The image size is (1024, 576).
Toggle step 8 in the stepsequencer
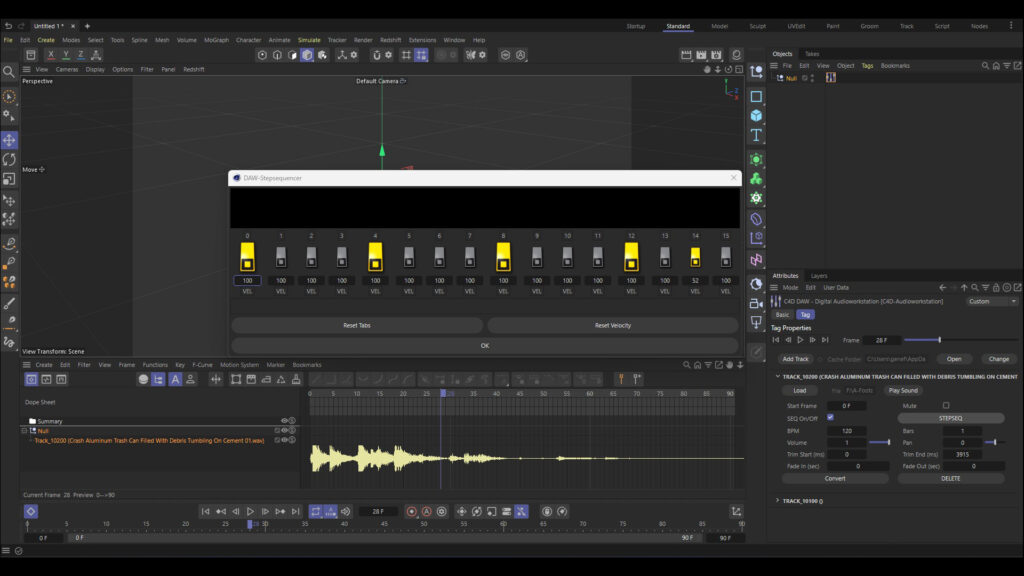click(x=504, y=257)
